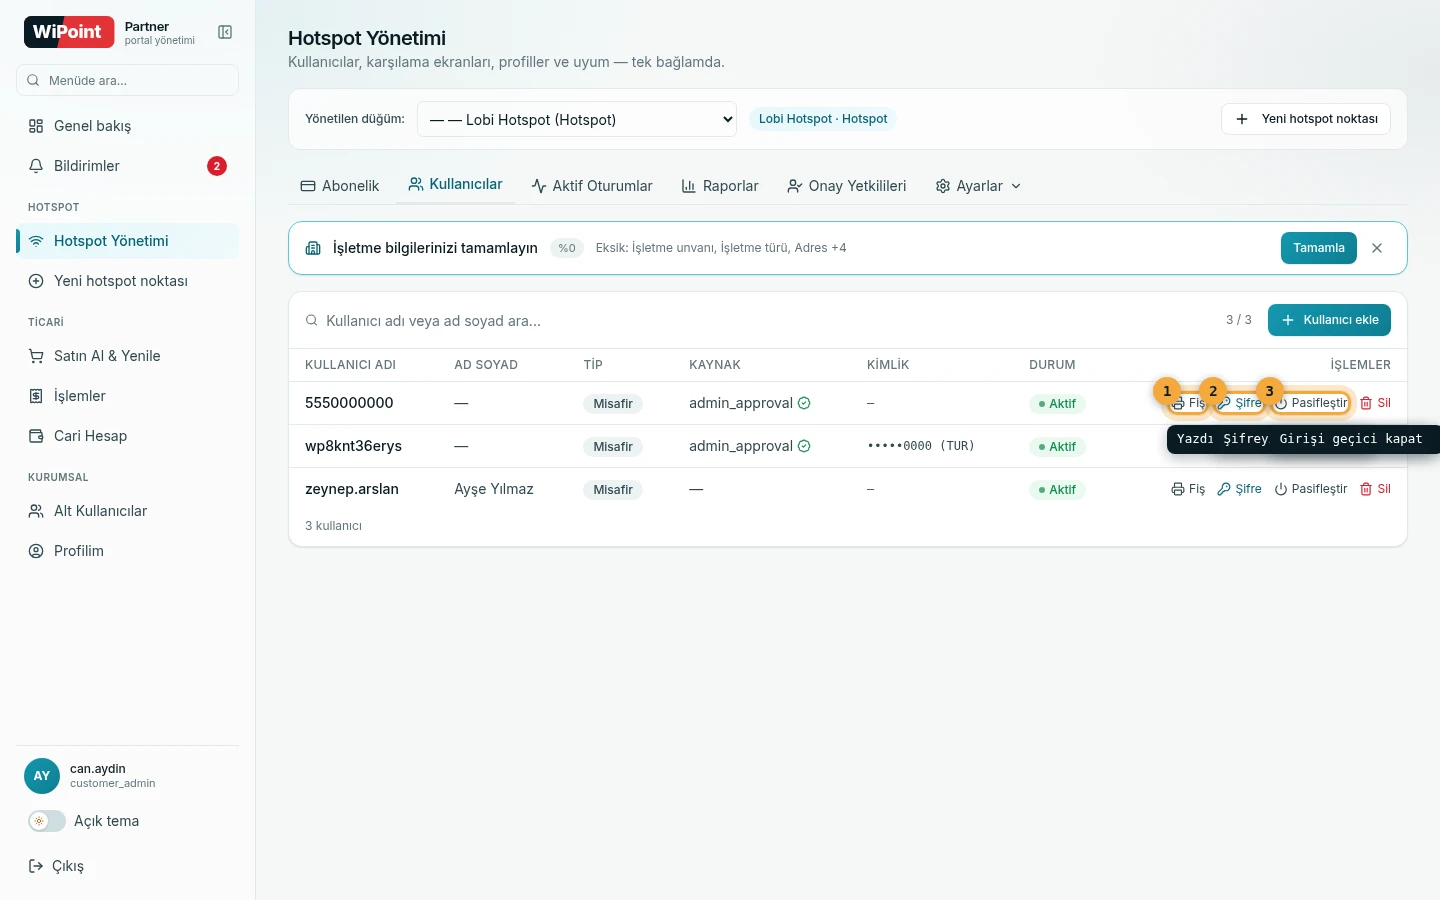Open Yeni hotspot noktası in the sidebar
This screenshot has width=1440, height=900.
pos(127,281)
